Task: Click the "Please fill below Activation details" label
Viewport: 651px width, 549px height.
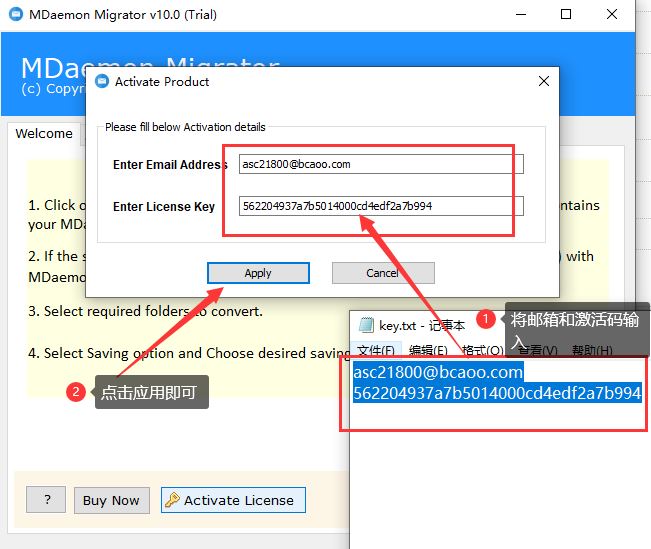Action: (x=185, y=127)
